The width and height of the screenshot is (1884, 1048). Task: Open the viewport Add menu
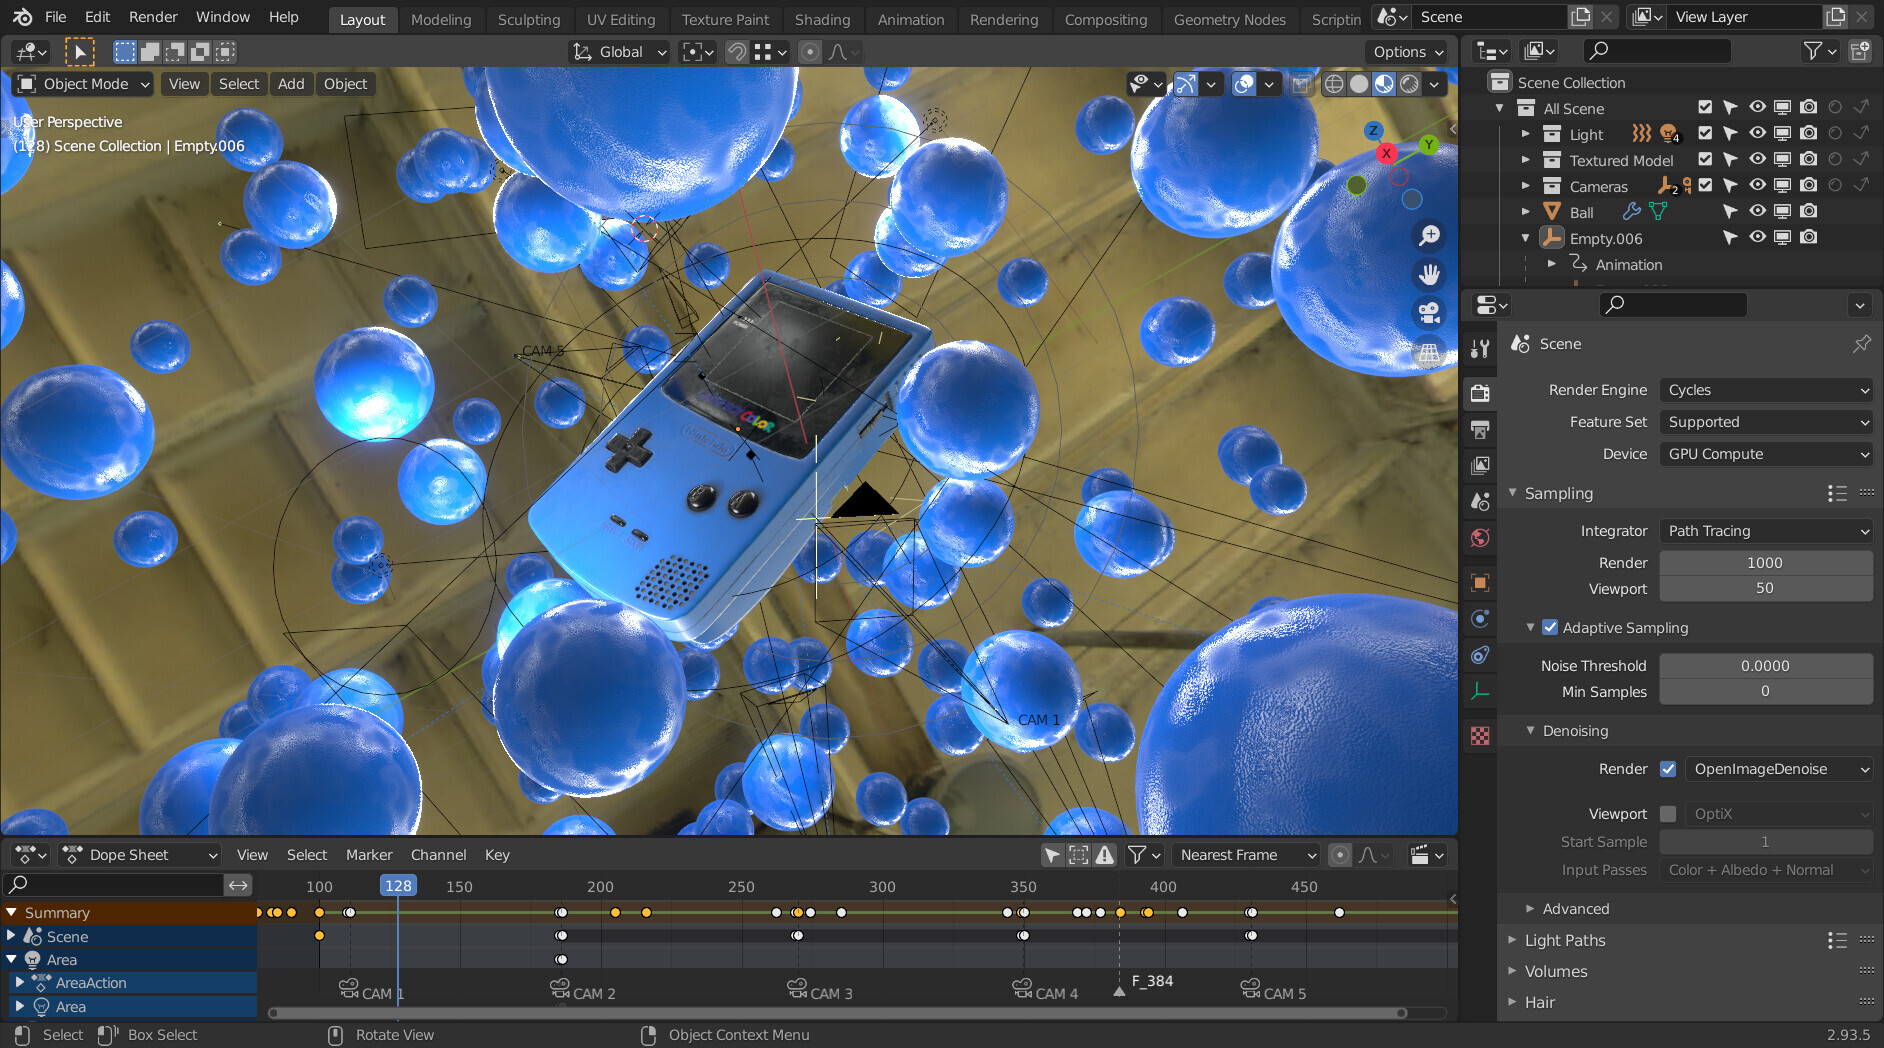(x=291, y=84)
